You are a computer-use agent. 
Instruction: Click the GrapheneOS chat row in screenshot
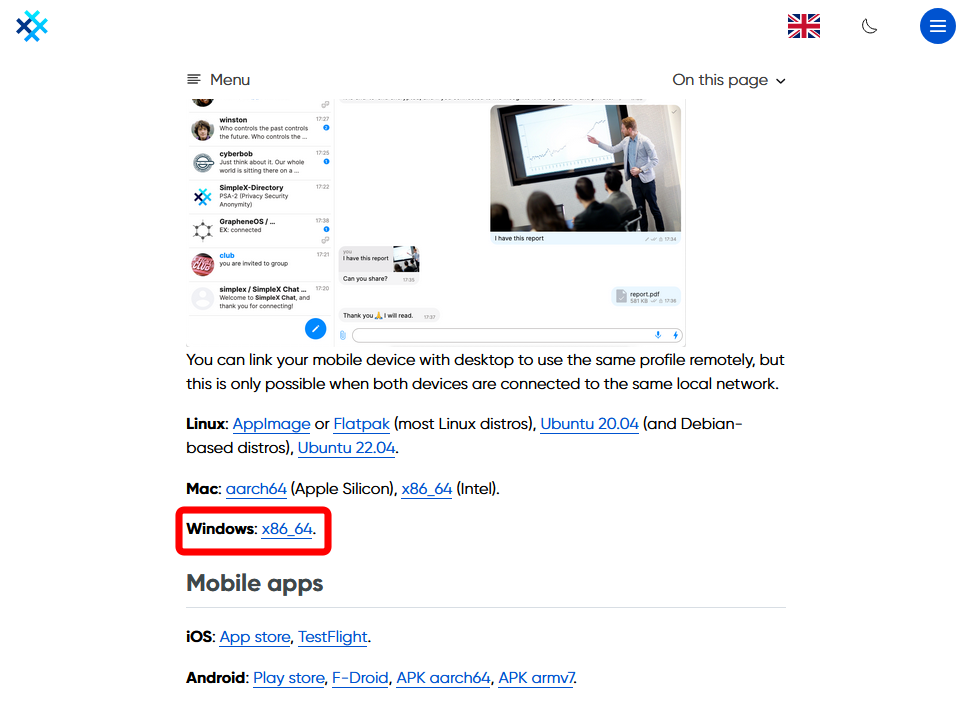260,230
